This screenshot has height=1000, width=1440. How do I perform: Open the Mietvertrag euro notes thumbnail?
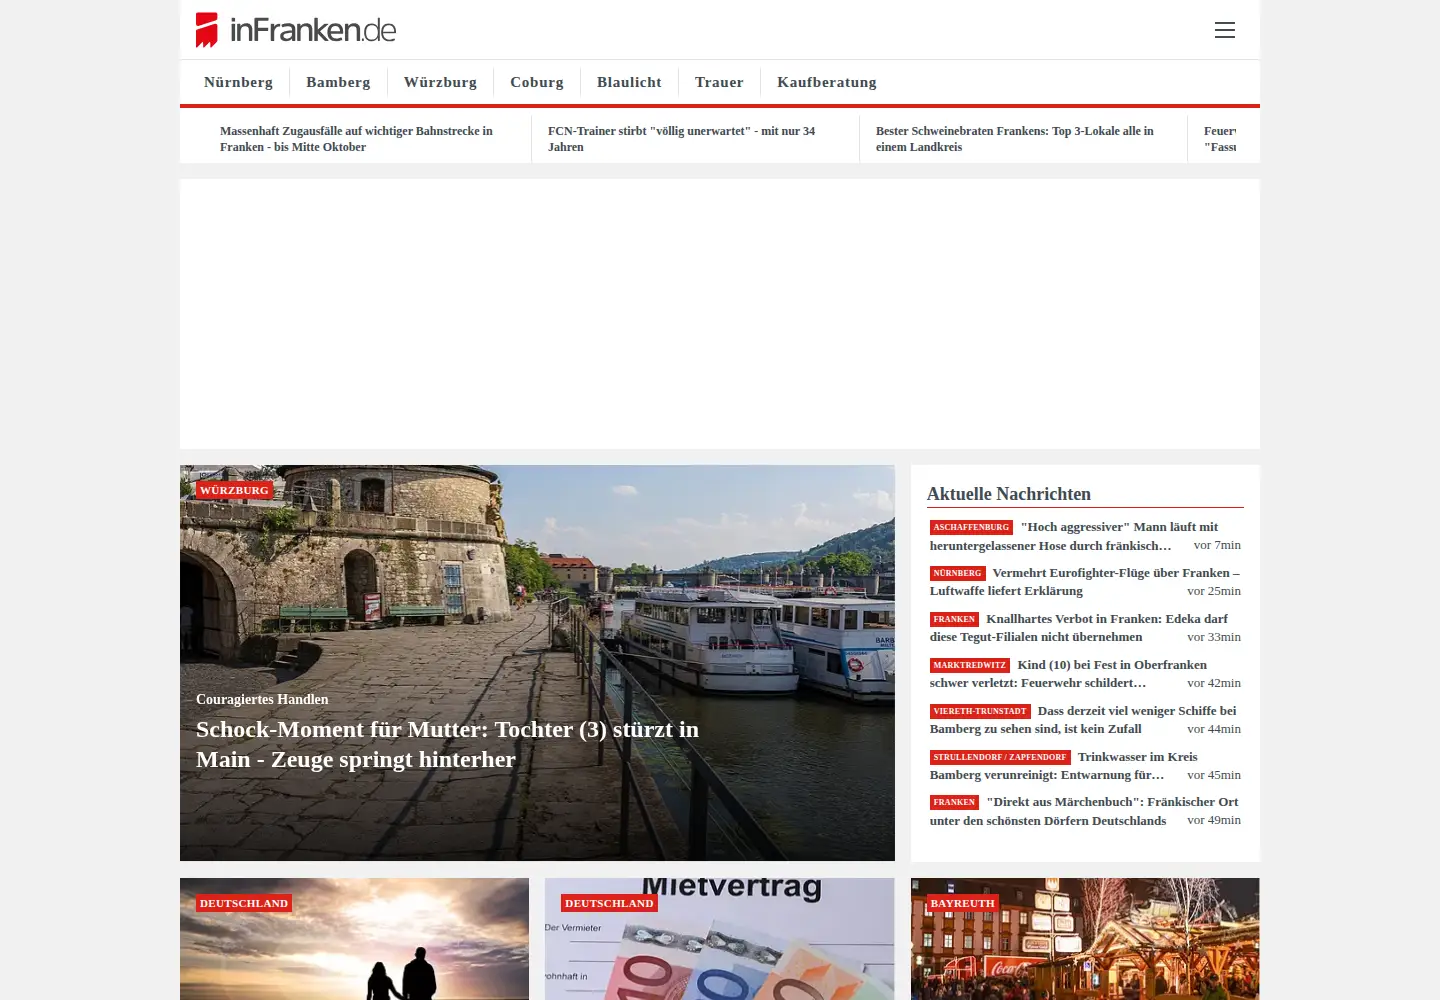point(720,939)
